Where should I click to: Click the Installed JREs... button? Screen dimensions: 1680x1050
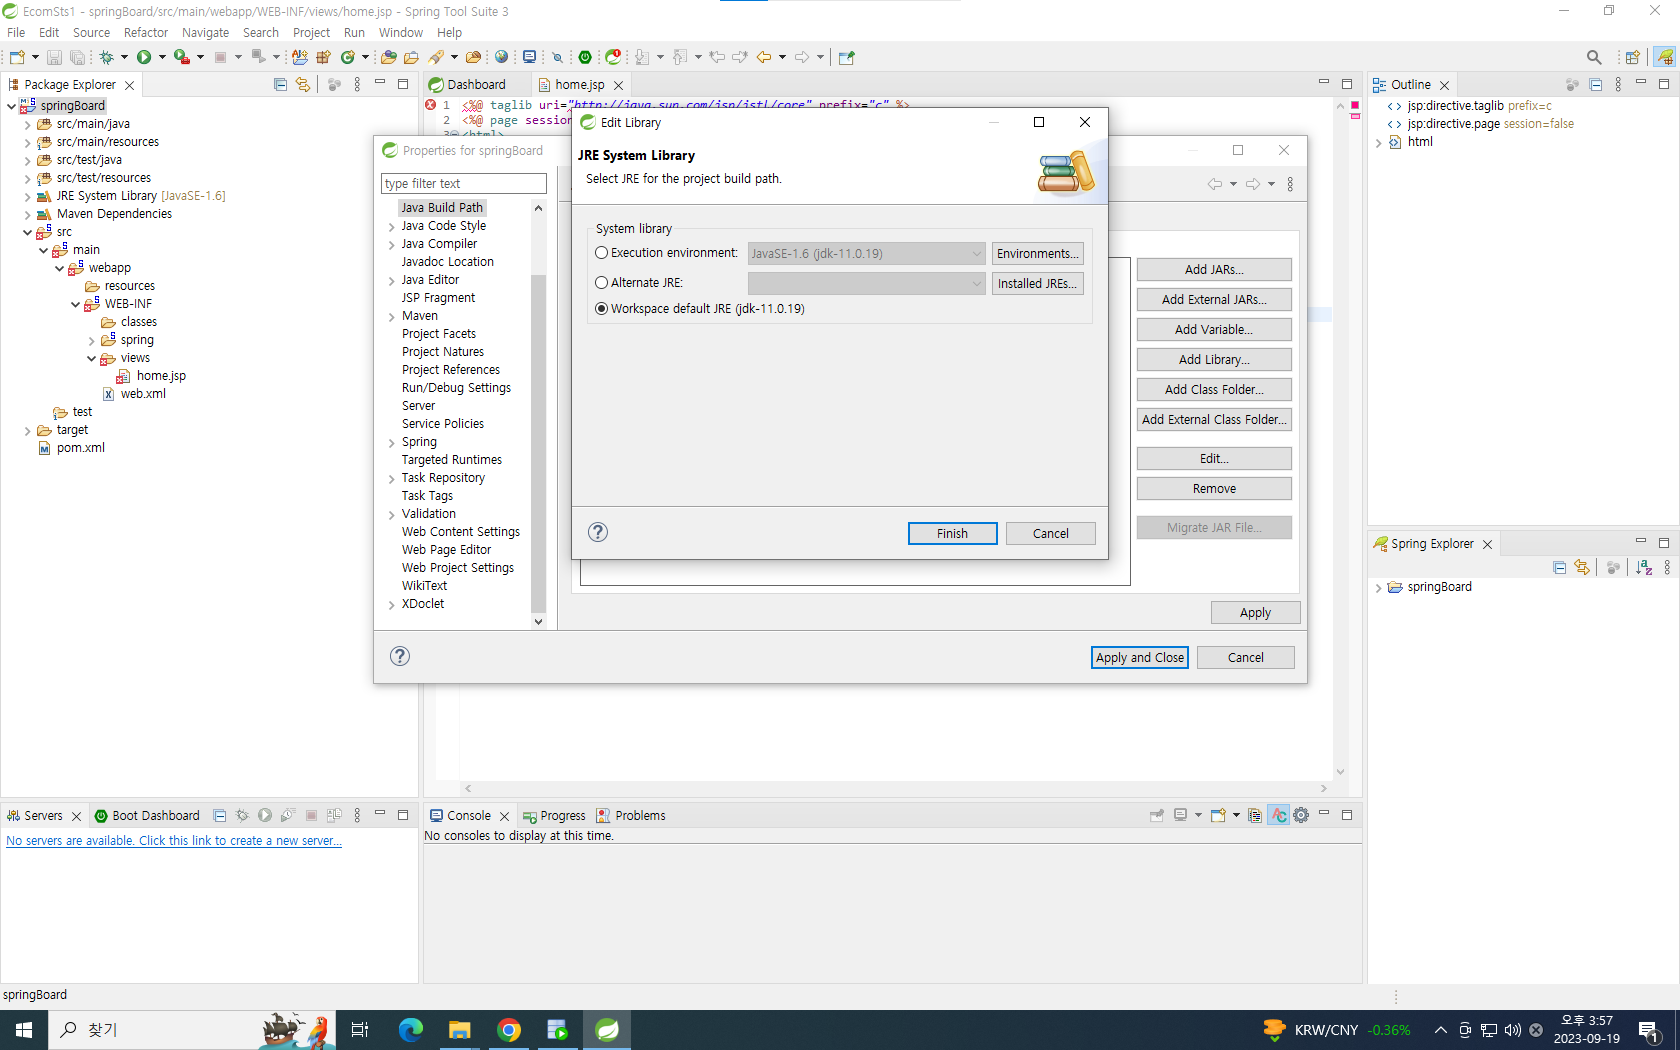pyautogui.click(x=1038, y=284)
